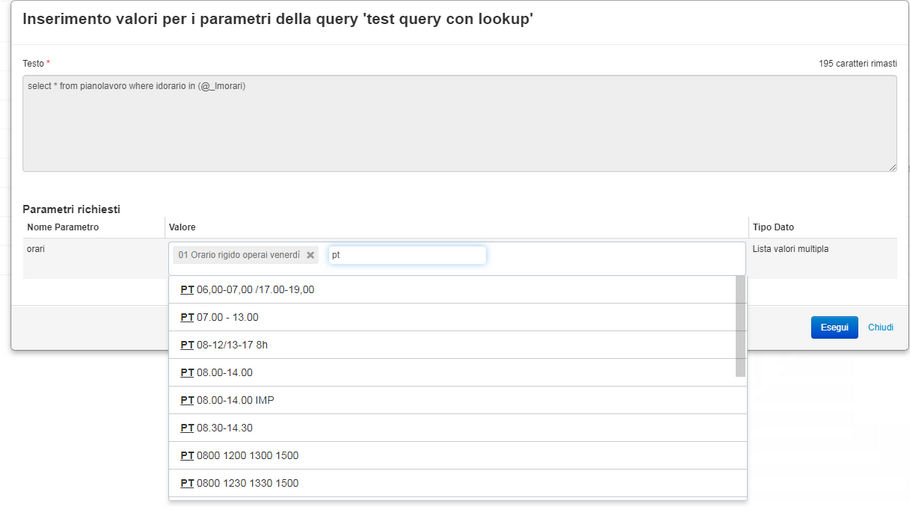Select option 'PT 06,00-07,00 /17.00-19,00'
The height and width of the screenshot is (513, 910).
tap(248, 290)
